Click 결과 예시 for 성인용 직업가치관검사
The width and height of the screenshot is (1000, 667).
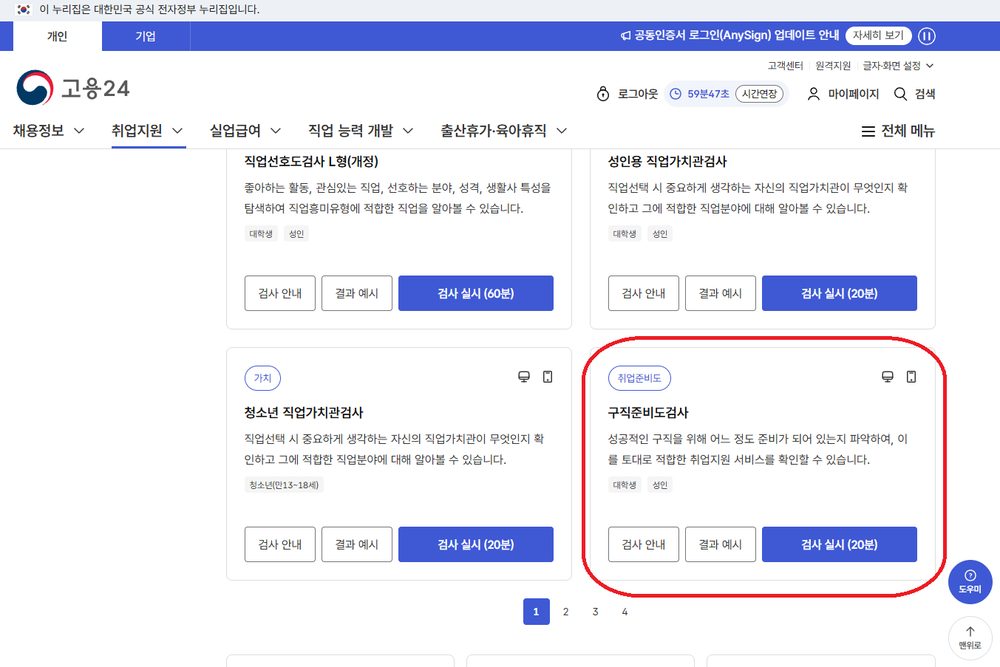point(720,293)
